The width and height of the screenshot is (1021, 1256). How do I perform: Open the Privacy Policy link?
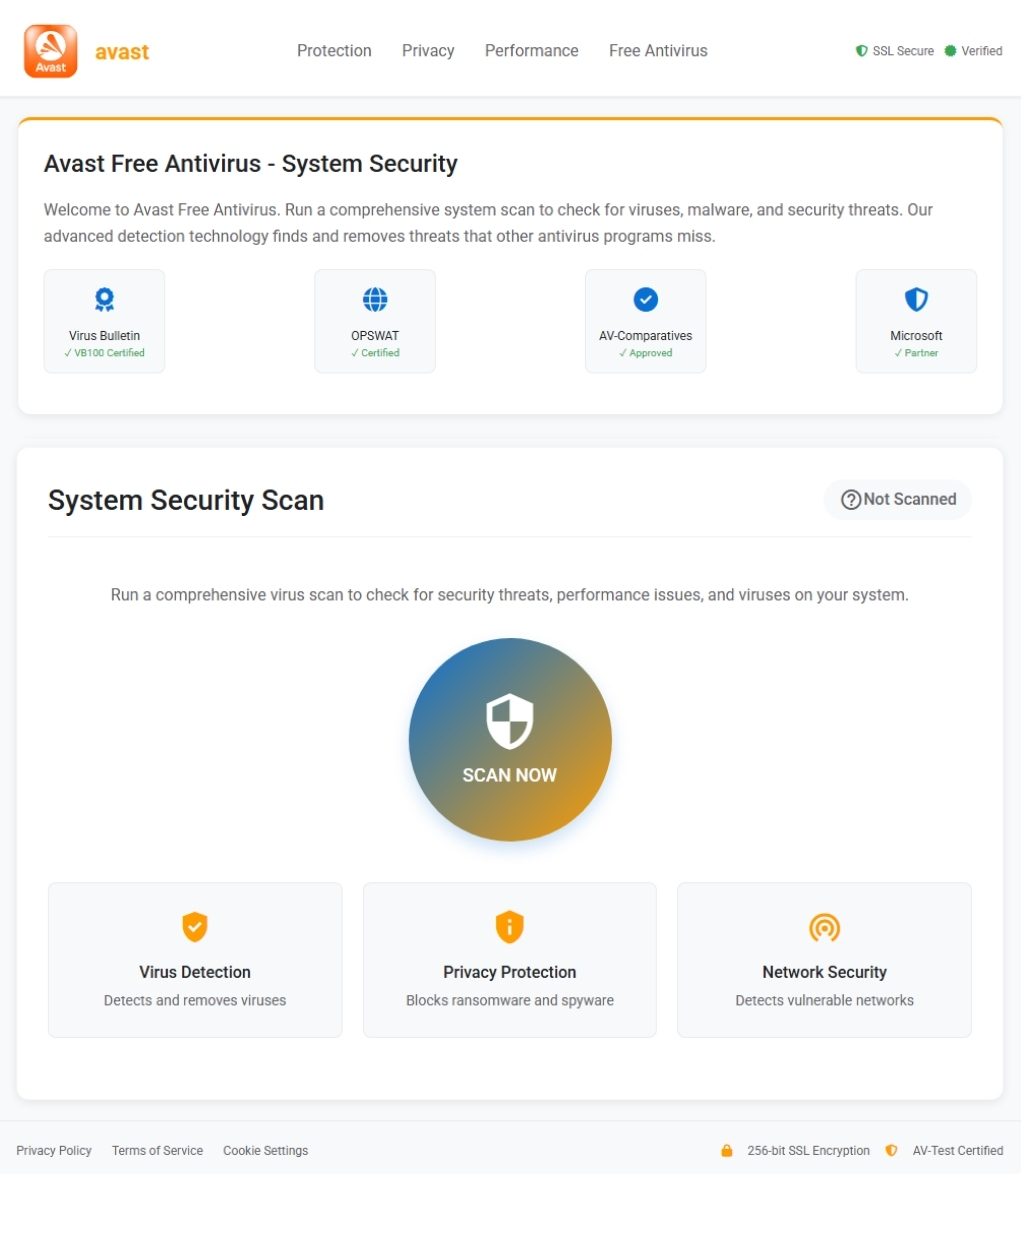54,1151
